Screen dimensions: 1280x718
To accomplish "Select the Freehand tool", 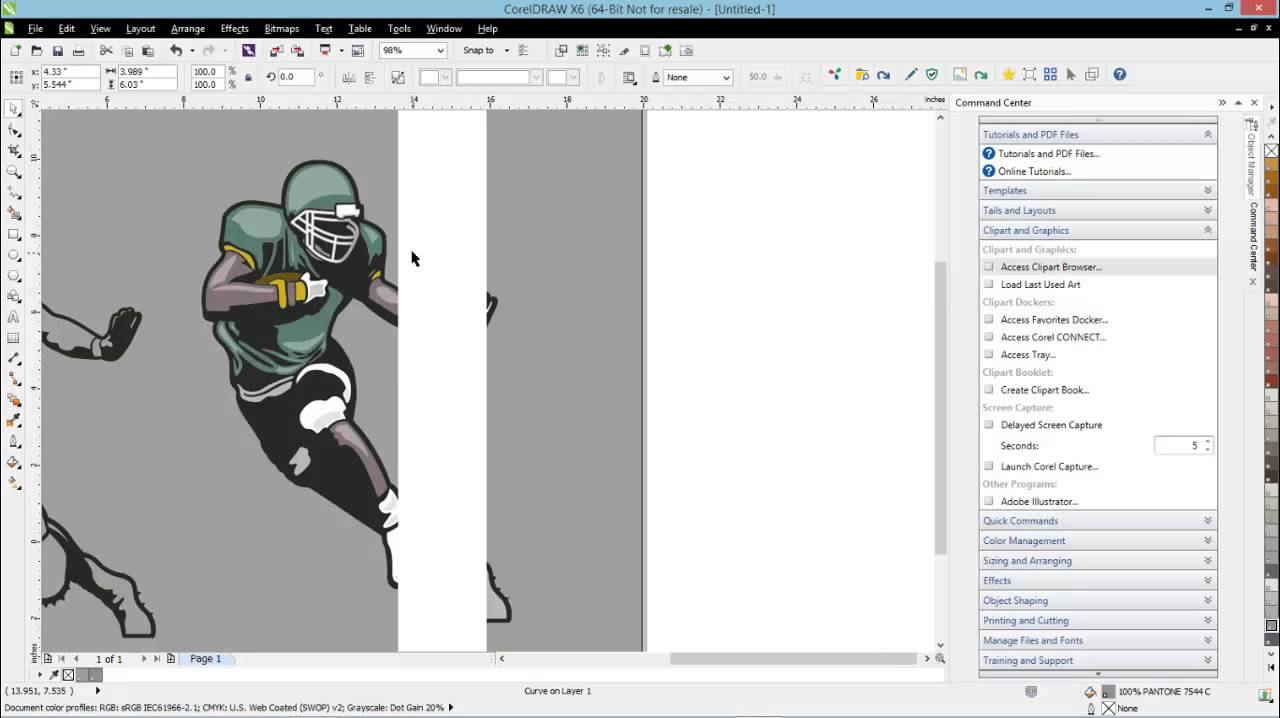I will [14, 192].
